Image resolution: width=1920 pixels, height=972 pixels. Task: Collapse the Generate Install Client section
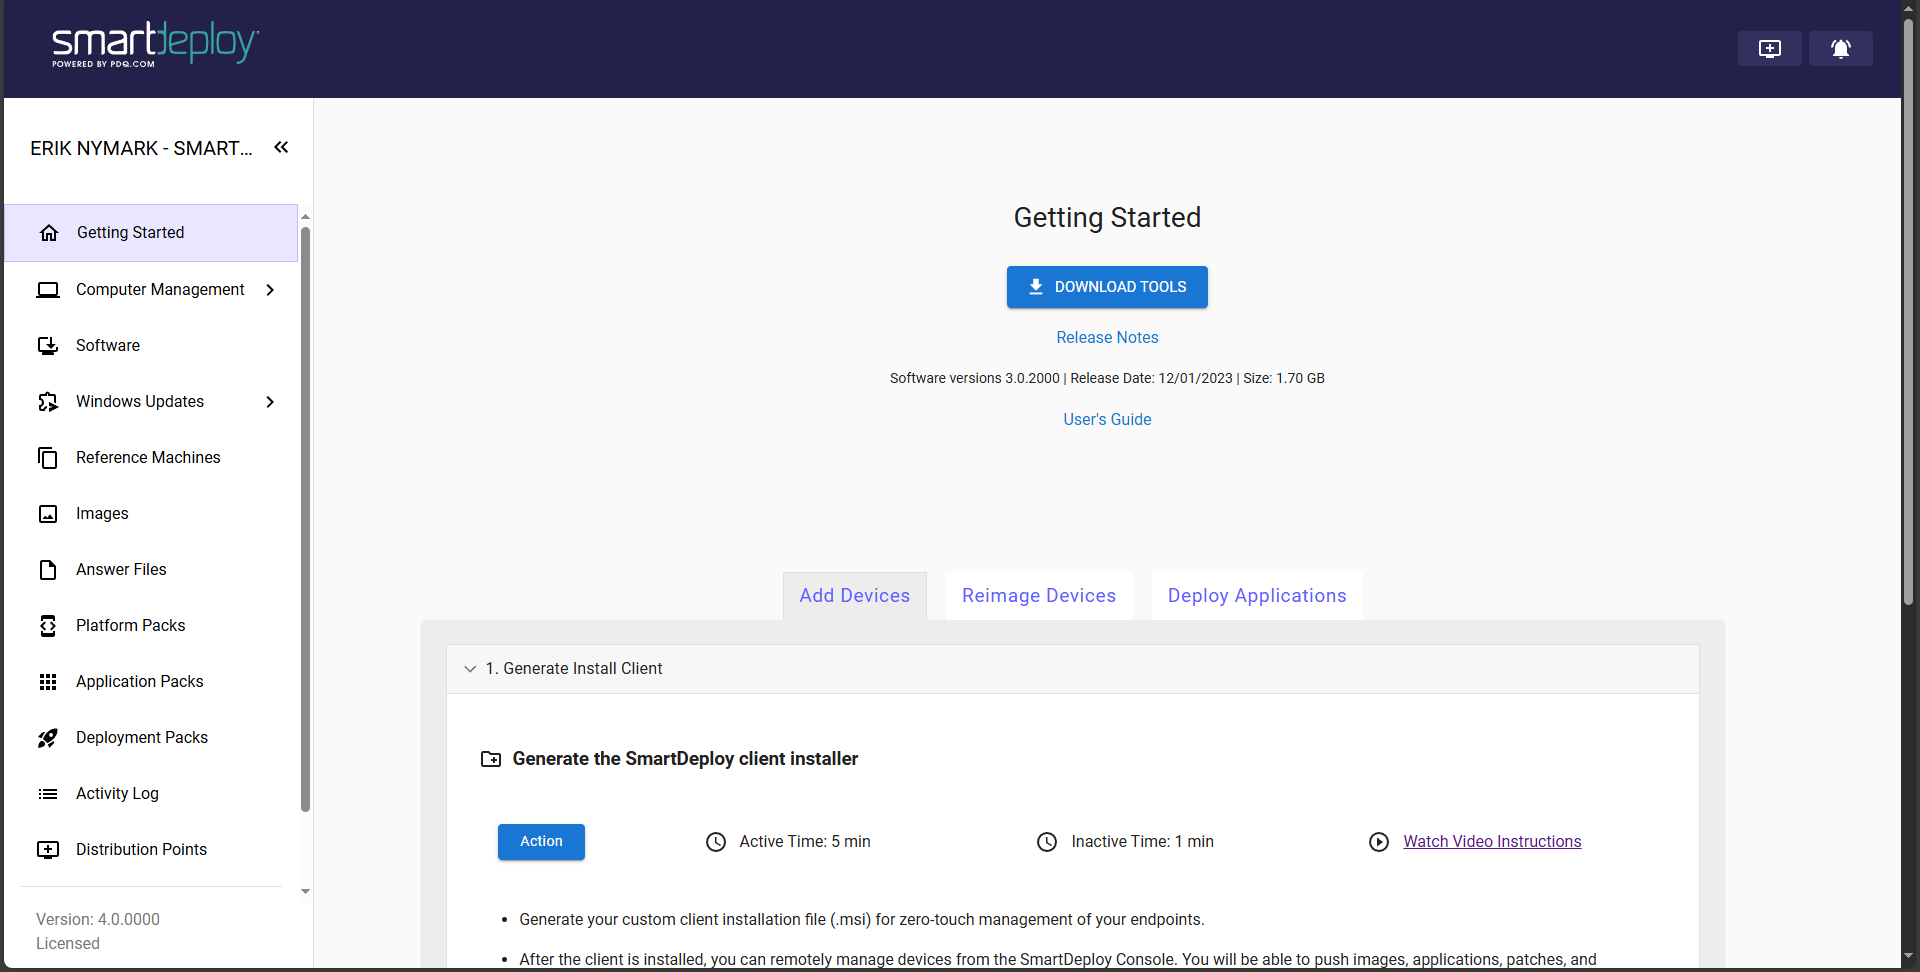click(470, 669)
